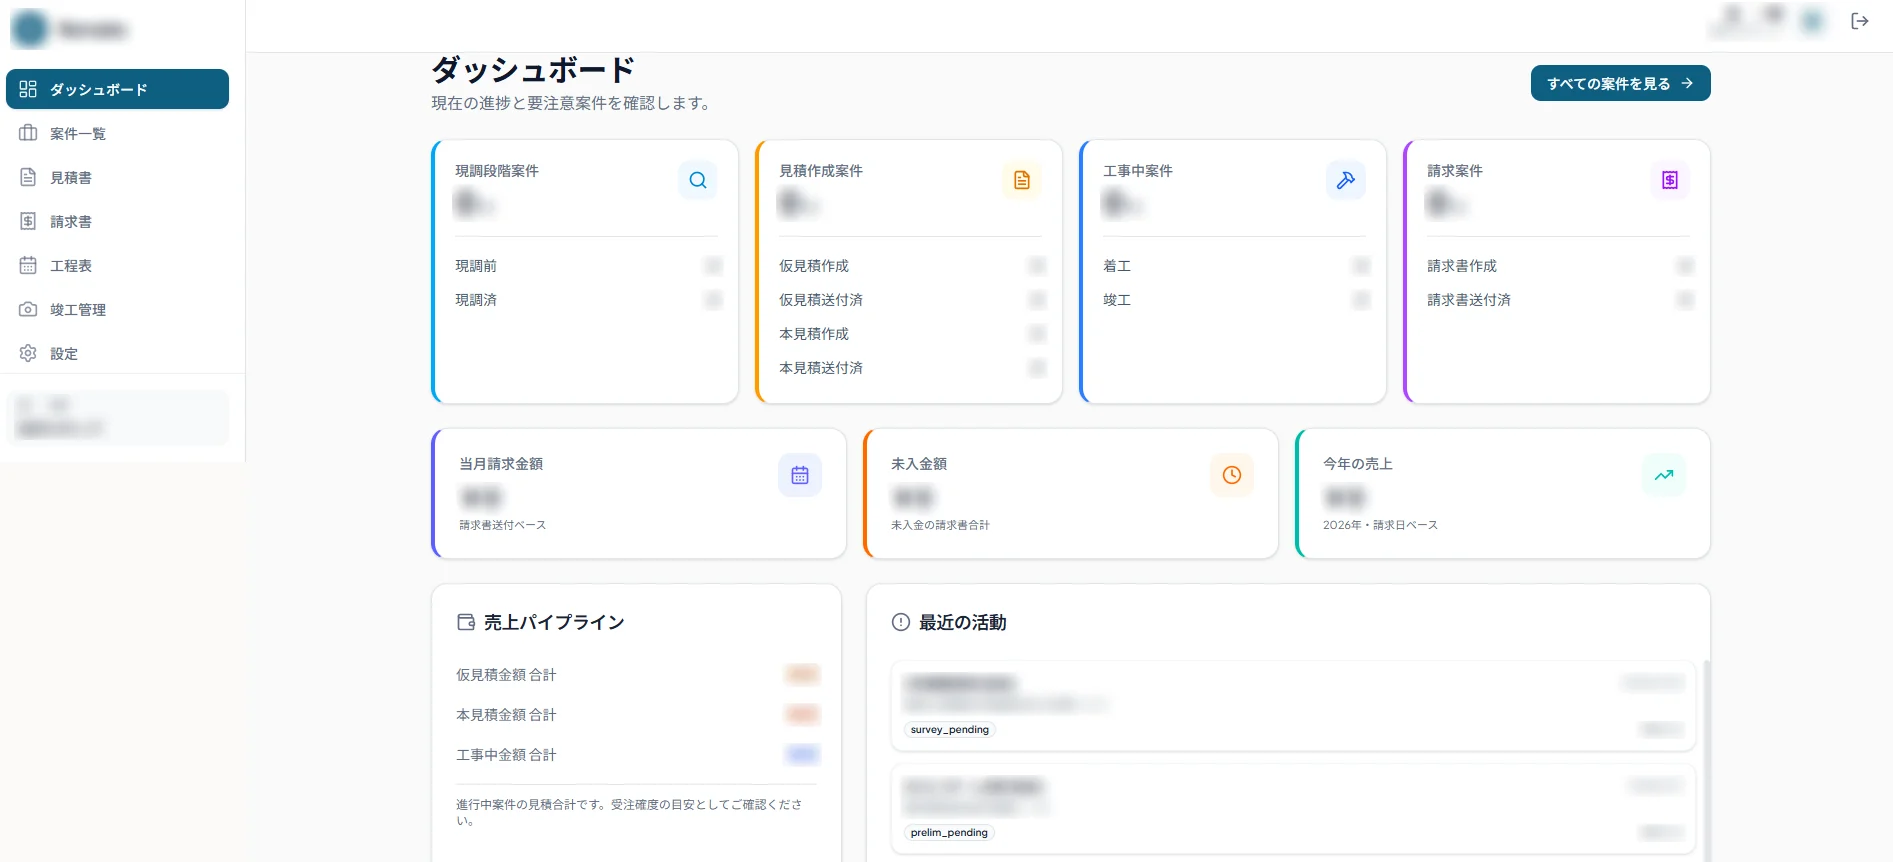The width and height of the screenshot is (1893, 862).
Task: Select the 現調済 row
Action: coord(588,300)
